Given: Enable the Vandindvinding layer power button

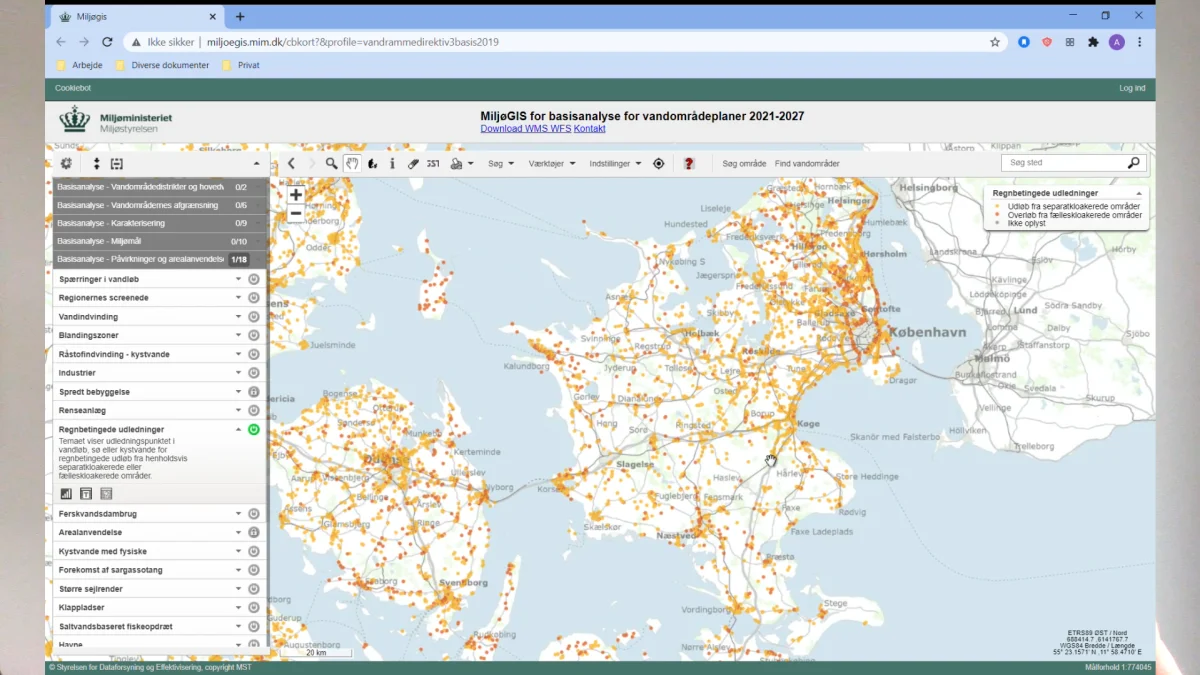Looking at the screenshot, I should [254, 316].
